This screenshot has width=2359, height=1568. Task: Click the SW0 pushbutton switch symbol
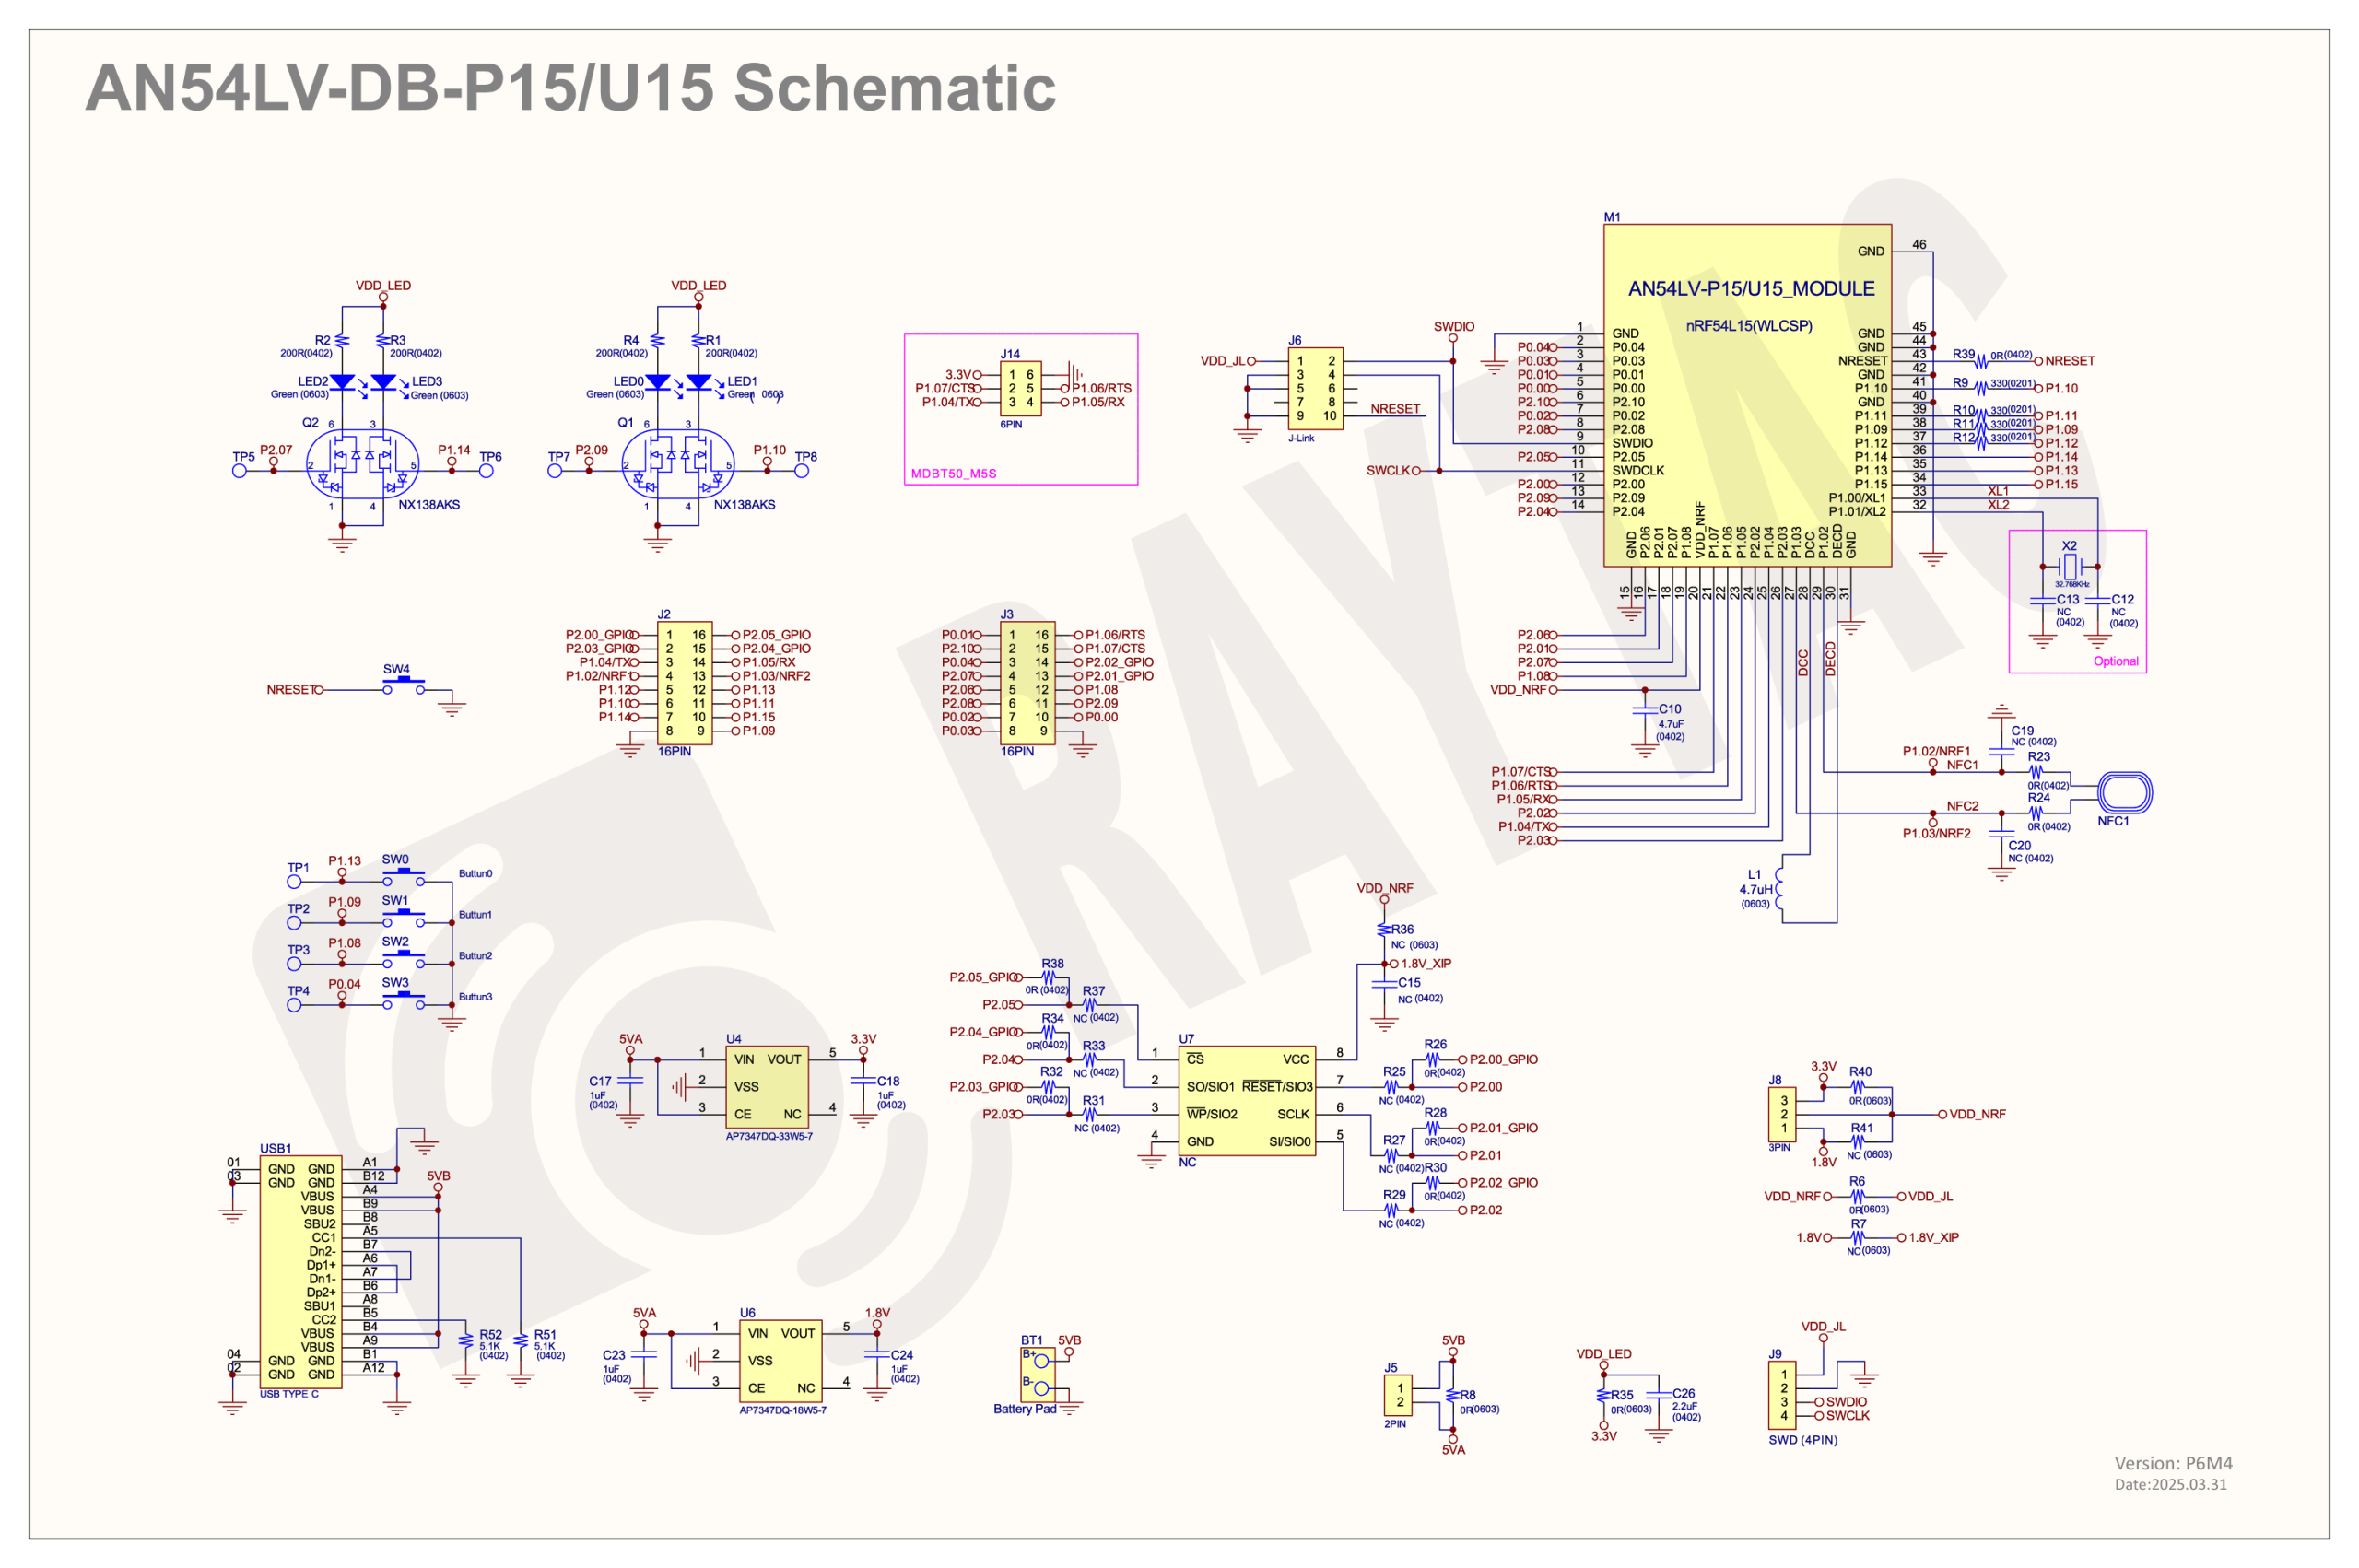pyautogui.click(x=403, y=877)
